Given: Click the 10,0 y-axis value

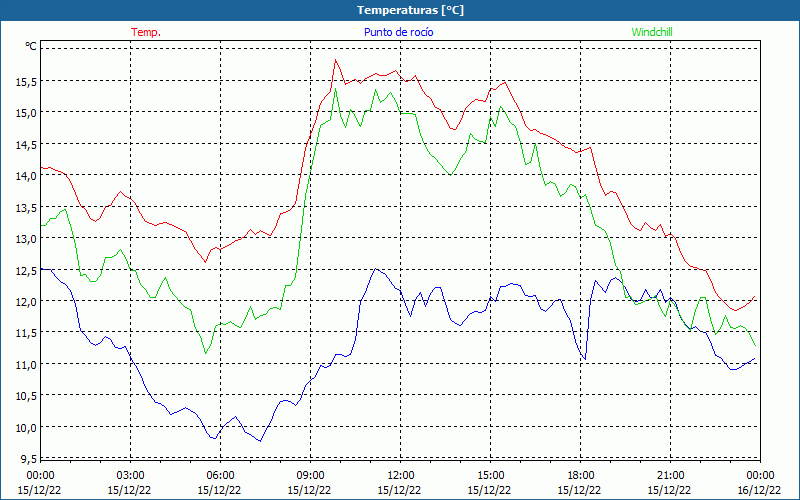Looking at the screenshot, I should pos(26,428).
